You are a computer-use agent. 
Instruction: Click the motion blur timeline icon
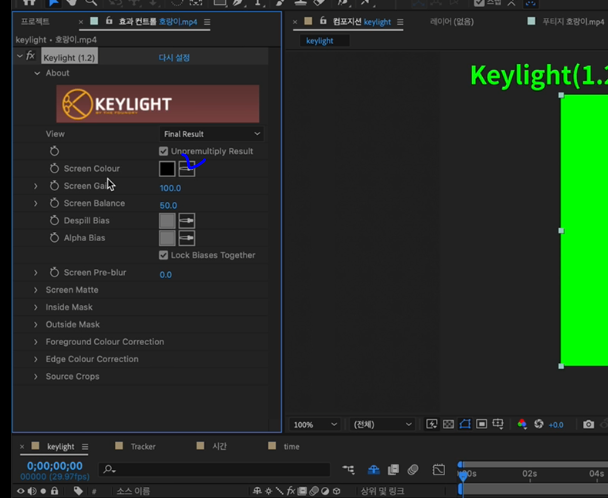[413, 470]
